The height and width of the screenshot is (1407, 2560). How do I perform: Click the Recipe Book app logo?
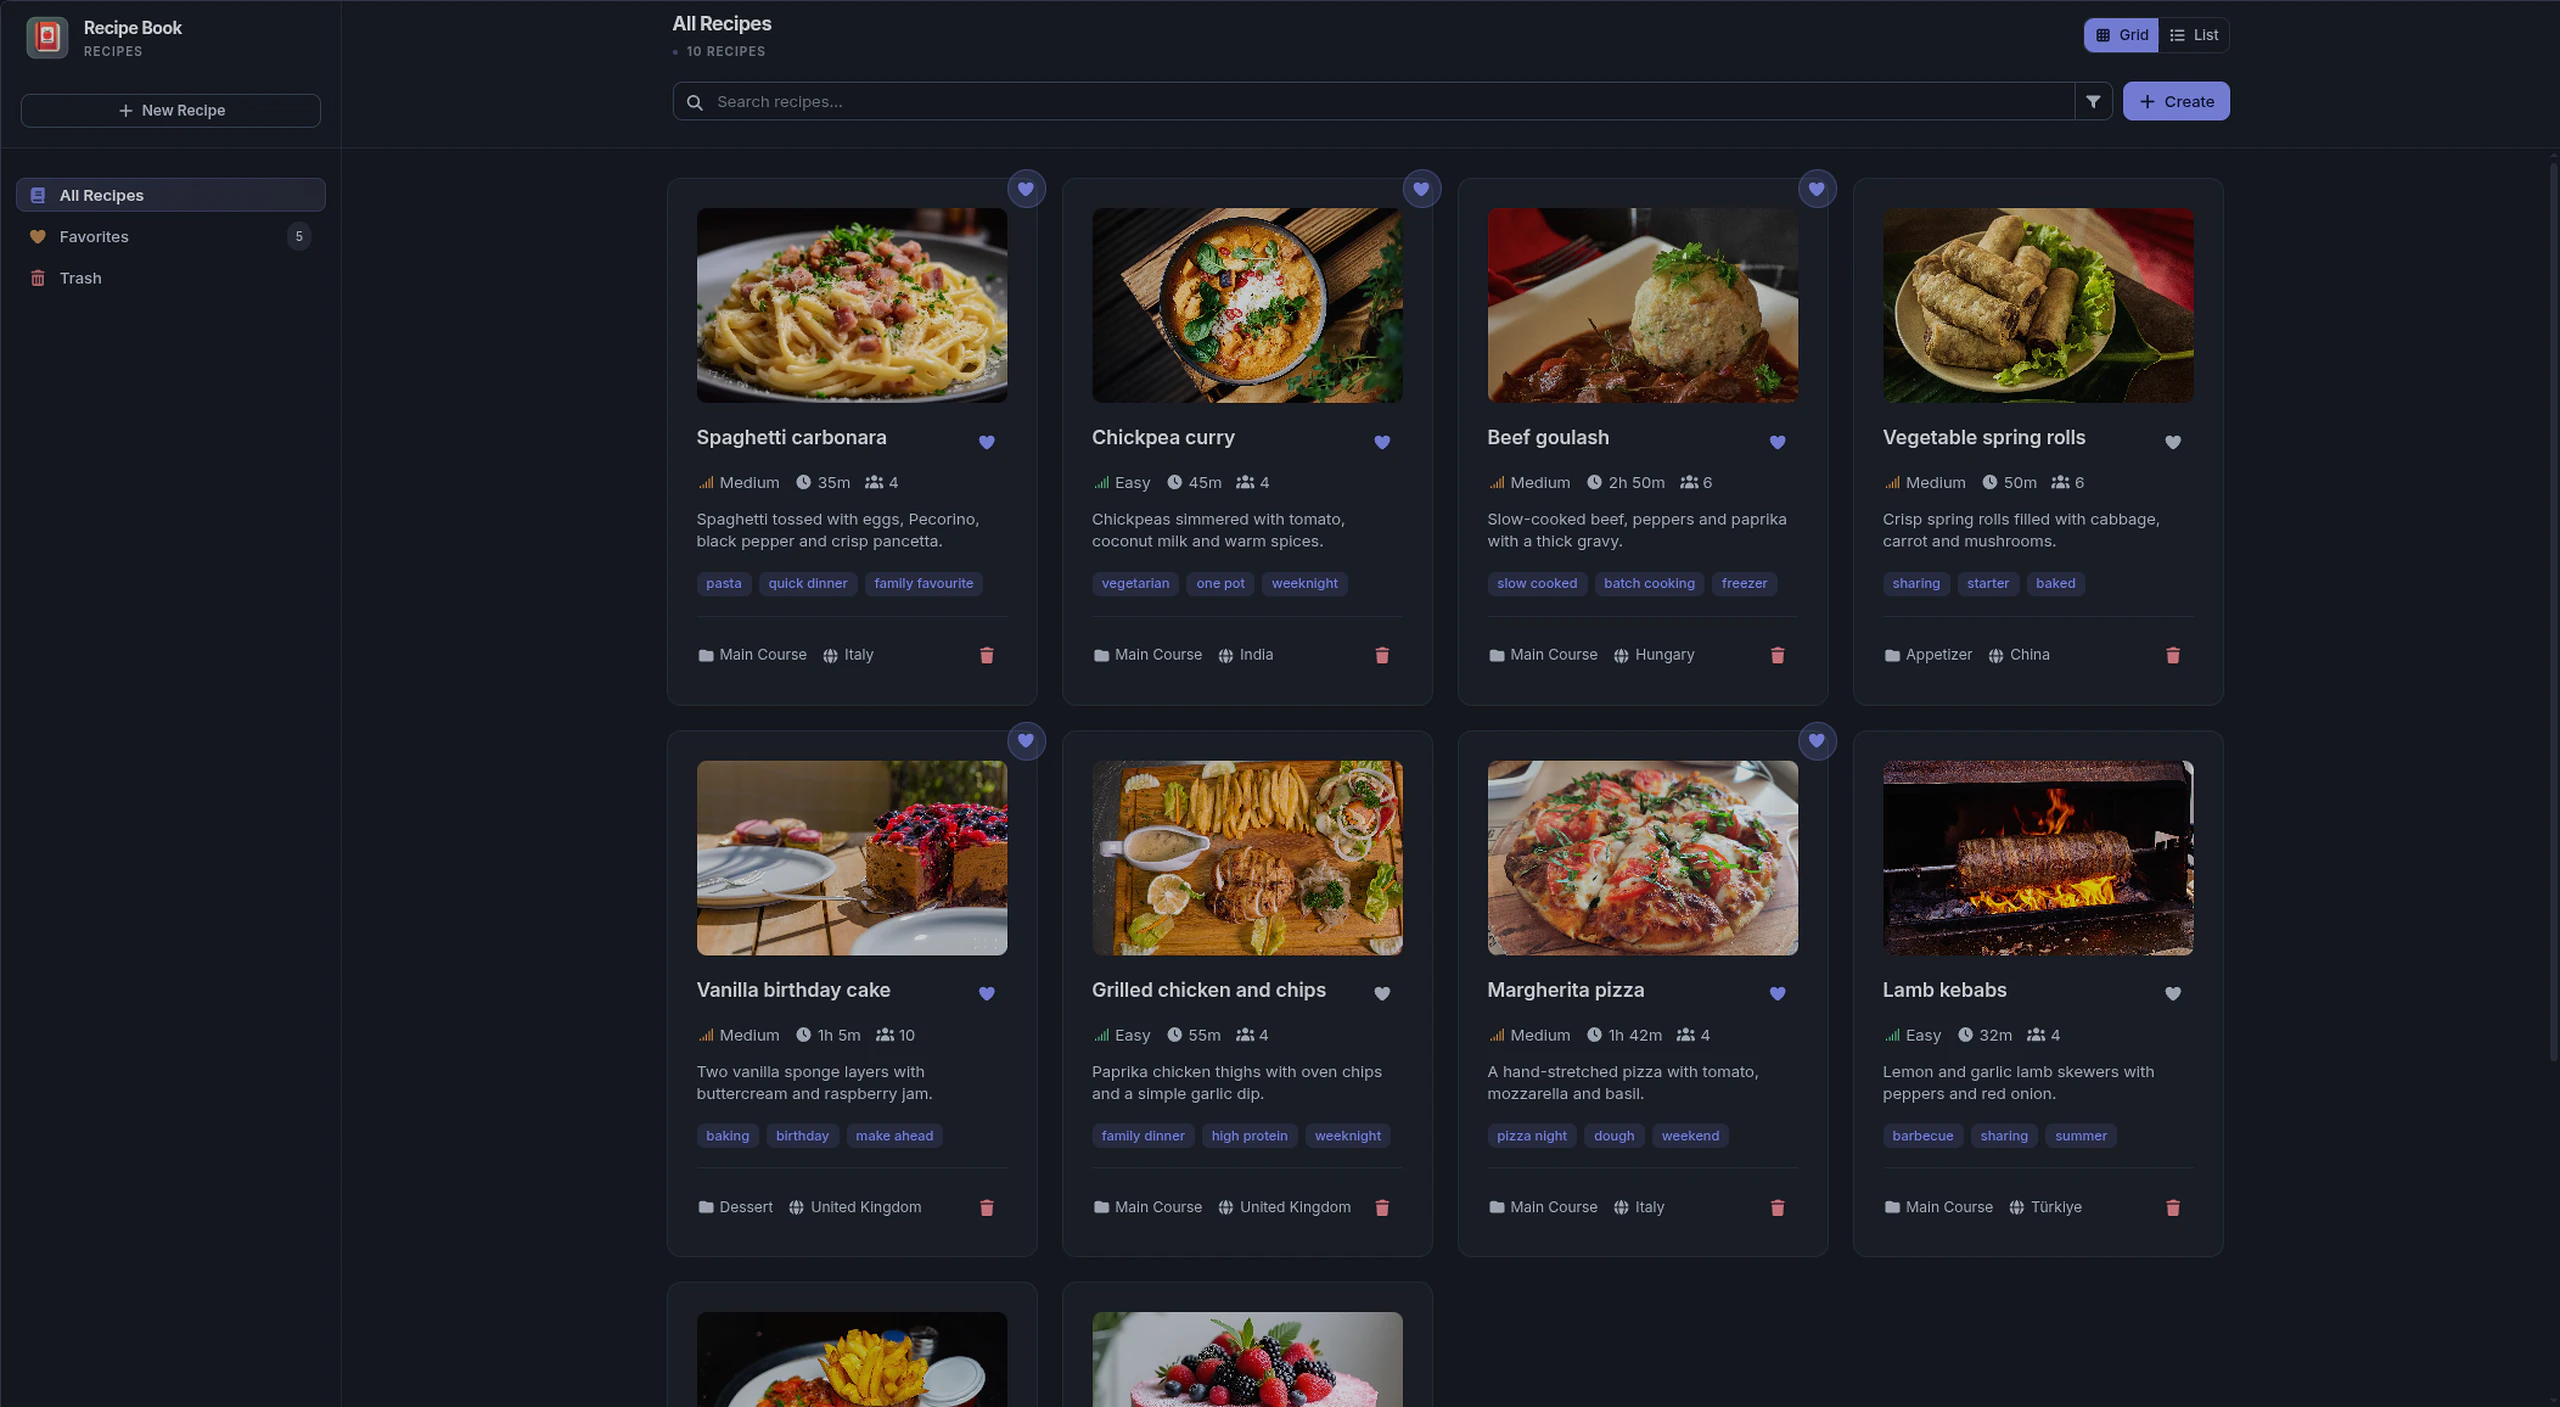click(47, 38)
